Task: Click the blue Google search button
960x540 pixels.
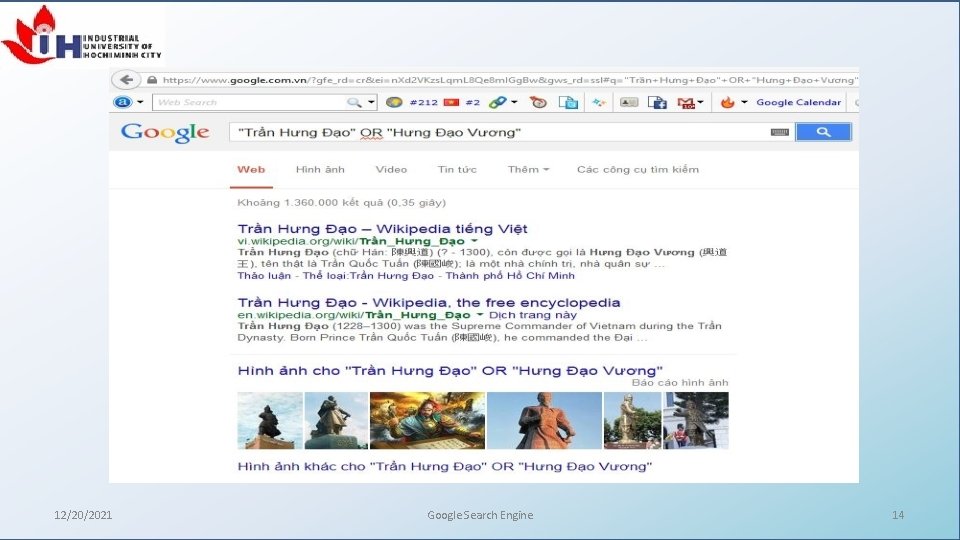Action: point(823,132)
